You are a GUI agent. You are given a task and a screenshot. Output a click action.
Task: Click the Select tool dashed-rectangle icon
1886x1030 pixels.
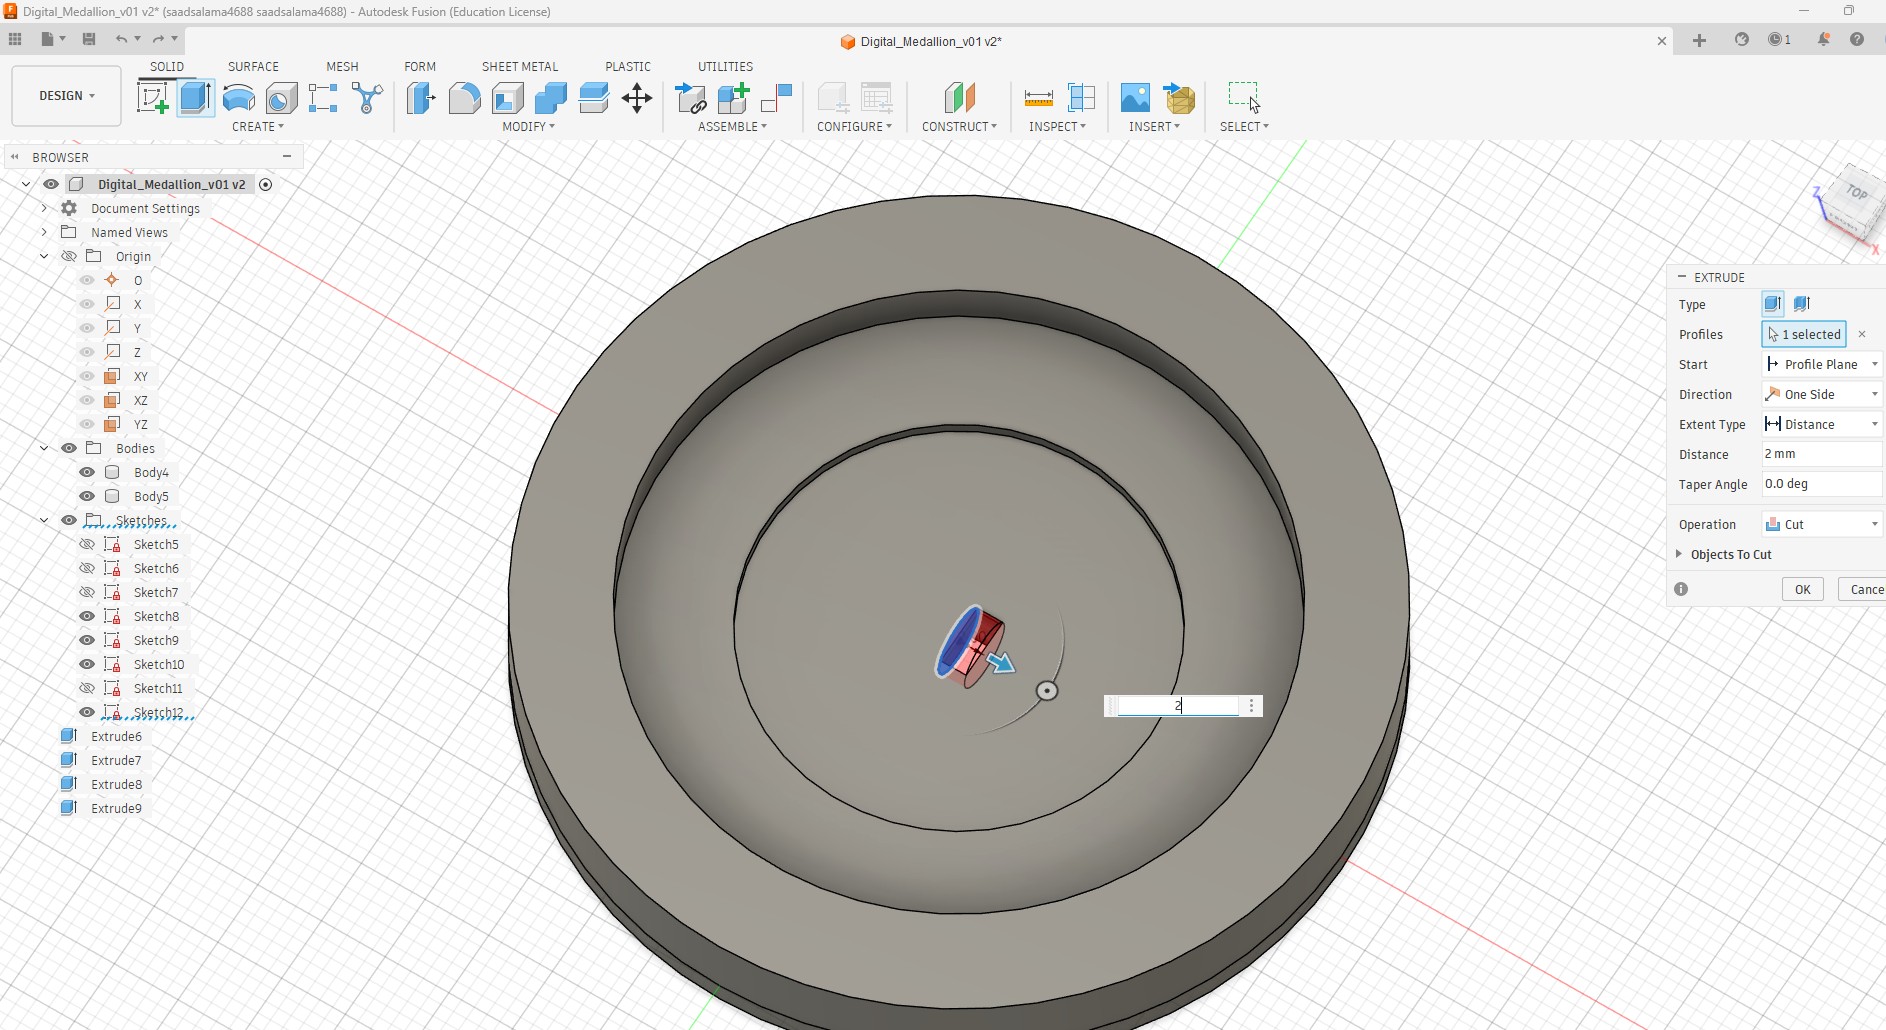[1244, 97]
